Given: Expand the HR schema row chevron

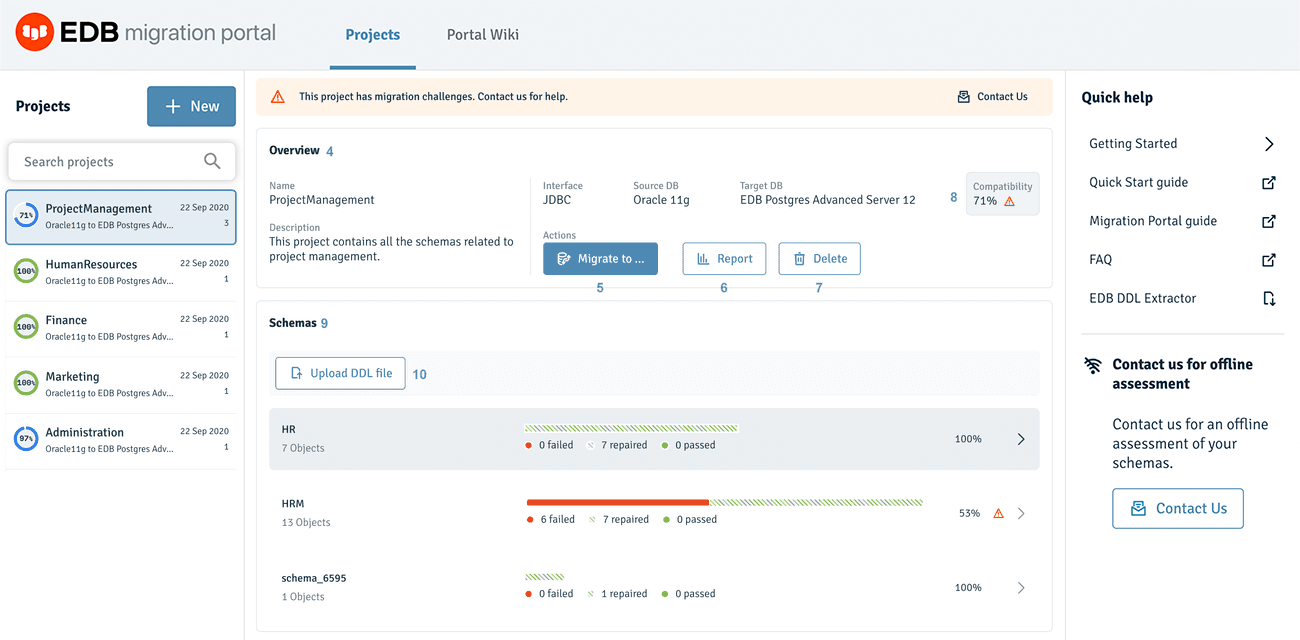Looking at the screenshot, I should [1020, 439].
